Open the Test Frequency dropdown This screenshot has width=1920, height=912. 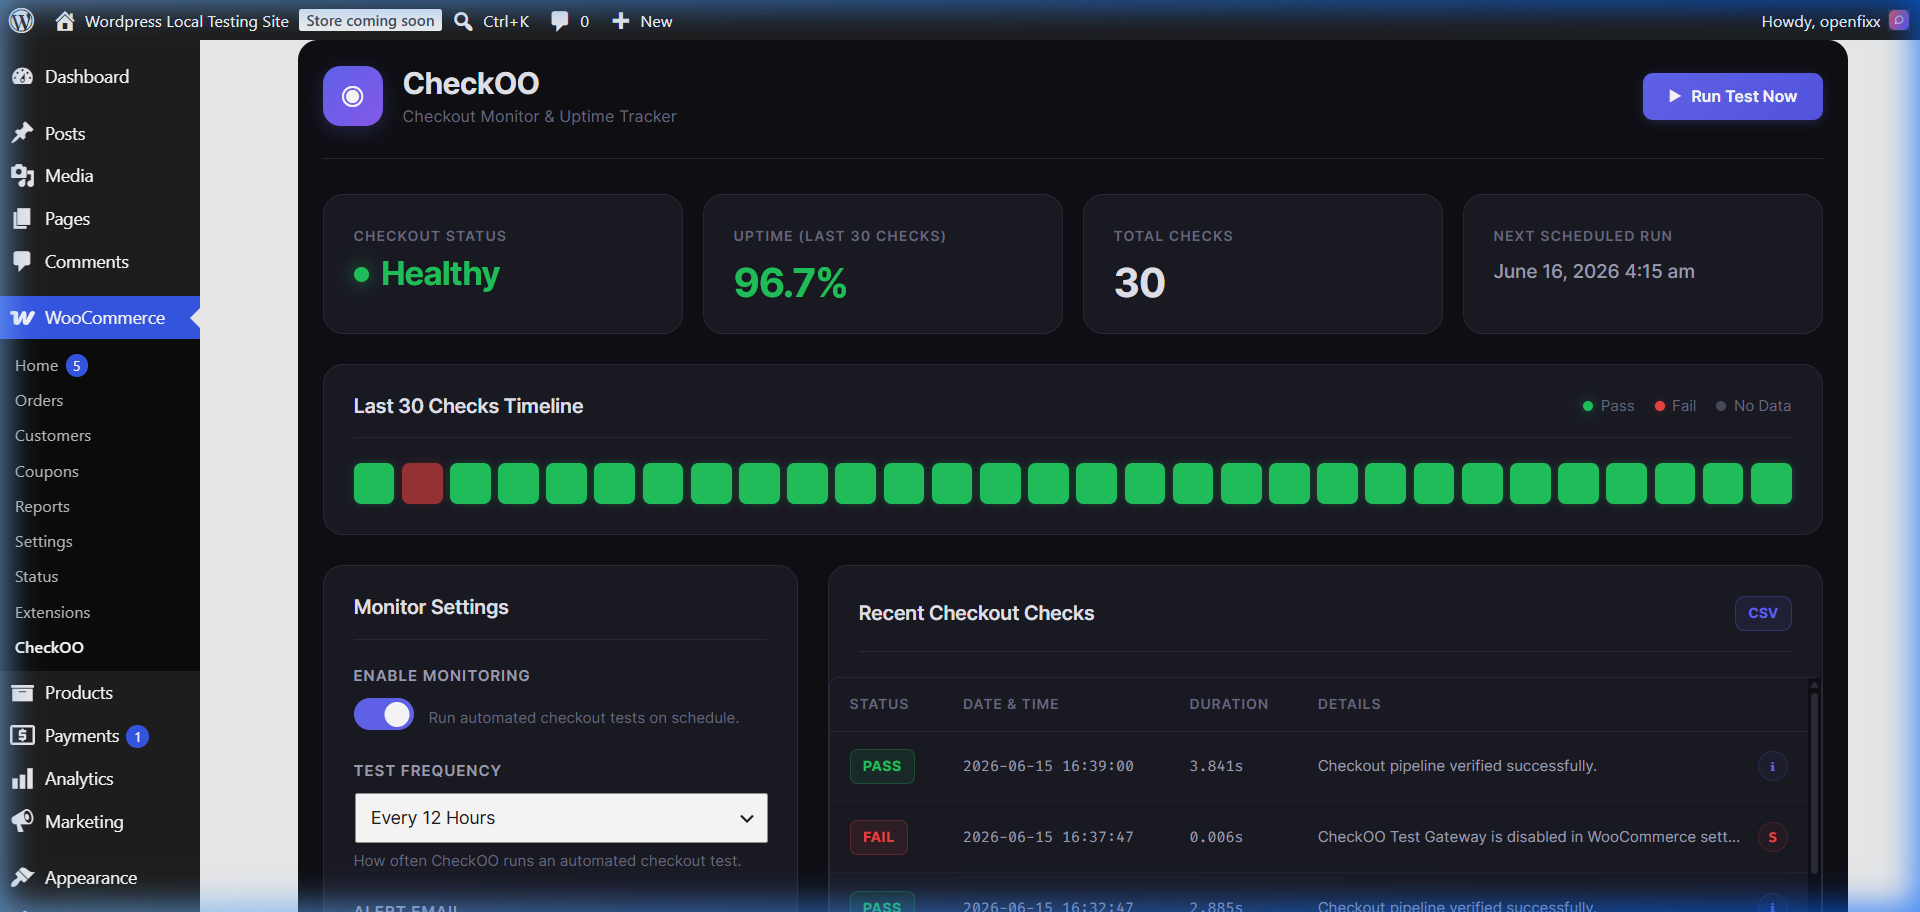[561, 818]
